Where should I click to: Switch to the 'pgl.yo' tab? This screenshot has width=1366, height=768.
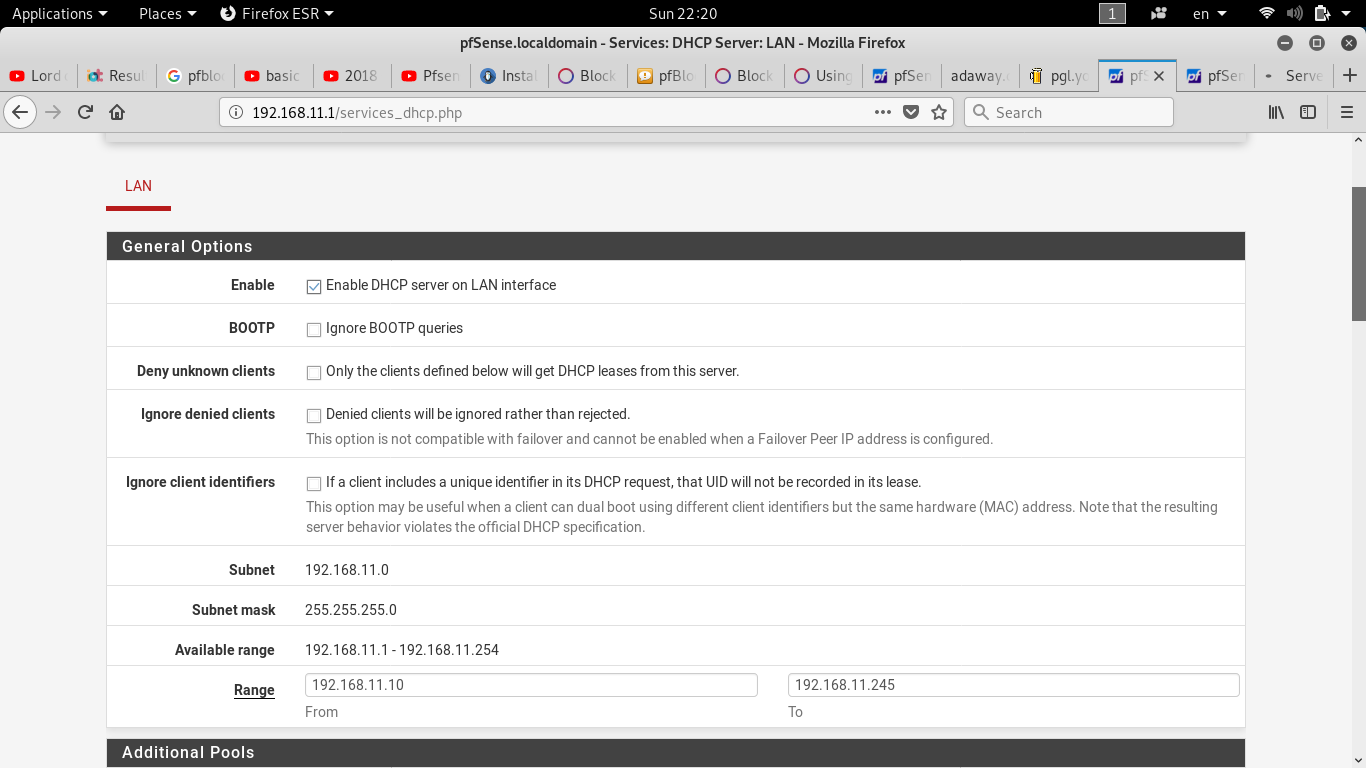[x=1058, y=76]
